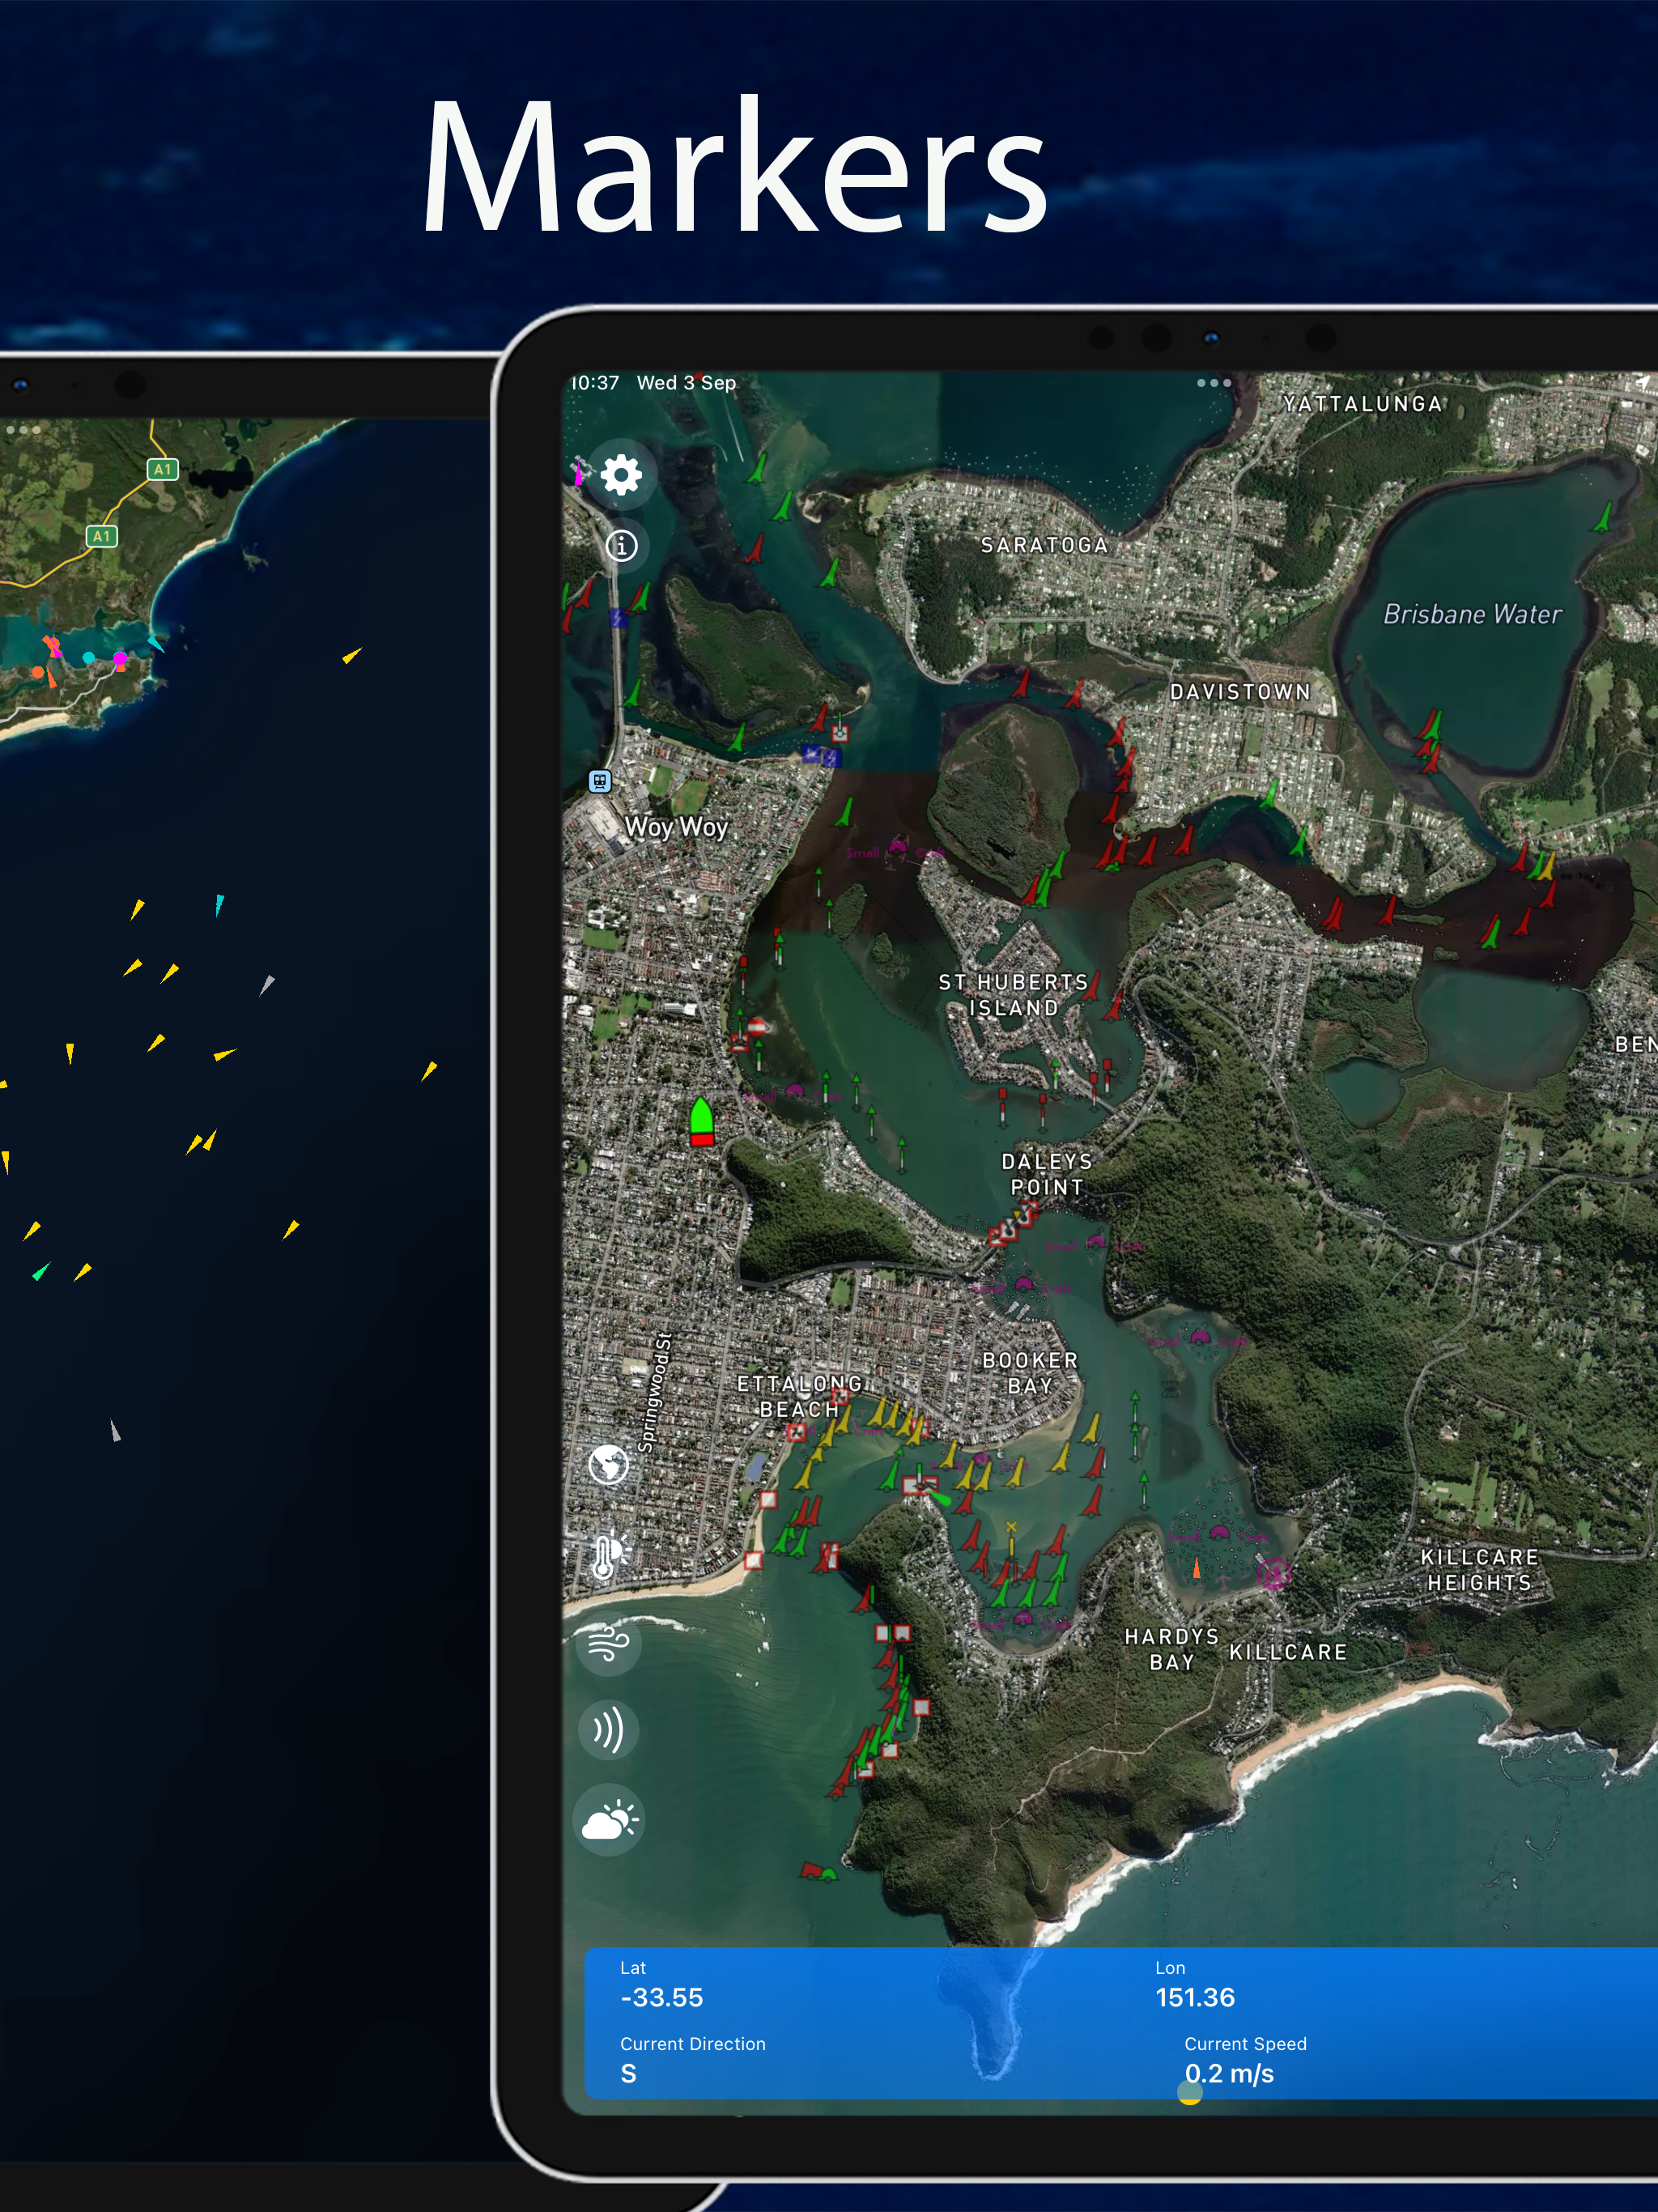The height and width of the screenshot is (2212, 1658).
Task: Tap the info circle icon
Action: pyautogui.click(x=621, y=546)
